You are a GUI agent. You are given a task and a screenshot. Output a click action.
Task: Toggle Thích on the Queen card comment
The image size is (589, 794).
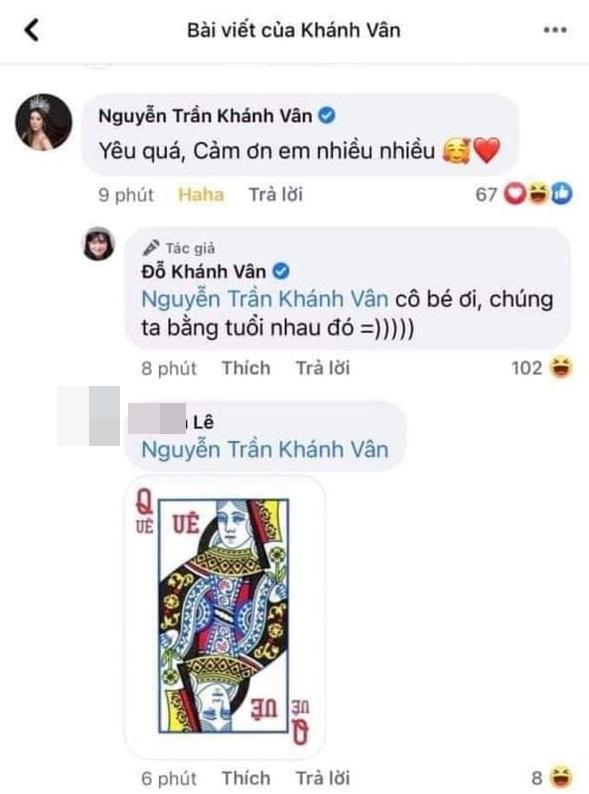coord(246,778)
